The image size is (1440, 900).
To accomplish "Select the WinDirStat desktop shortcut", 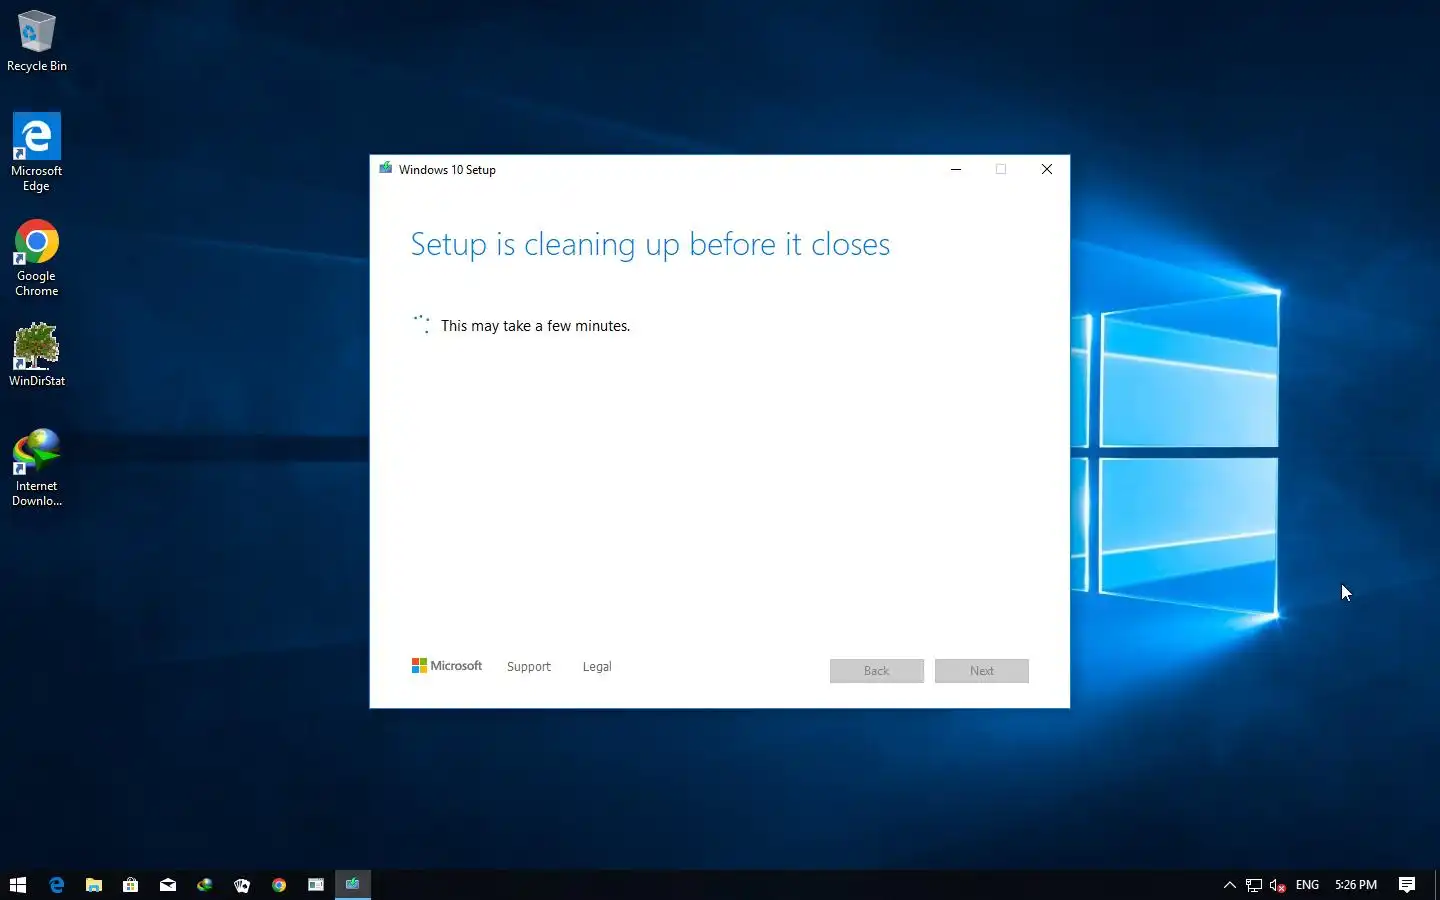I will 37,355.
